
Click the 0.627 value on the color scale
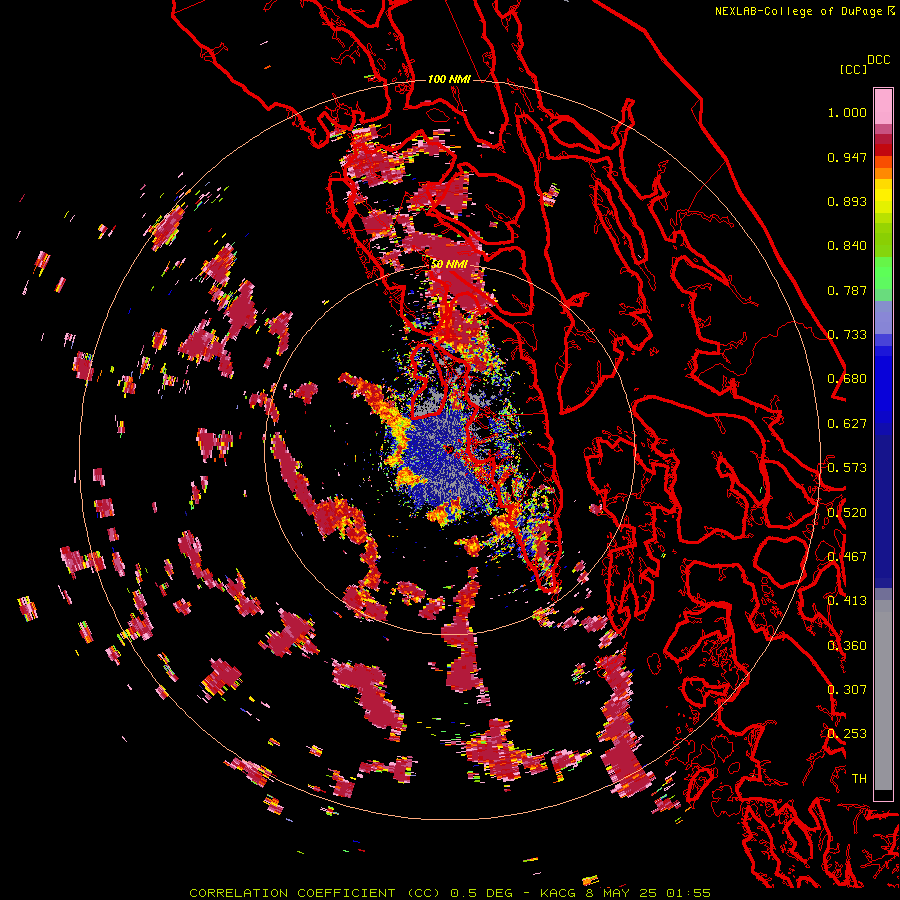click(847, 424)
